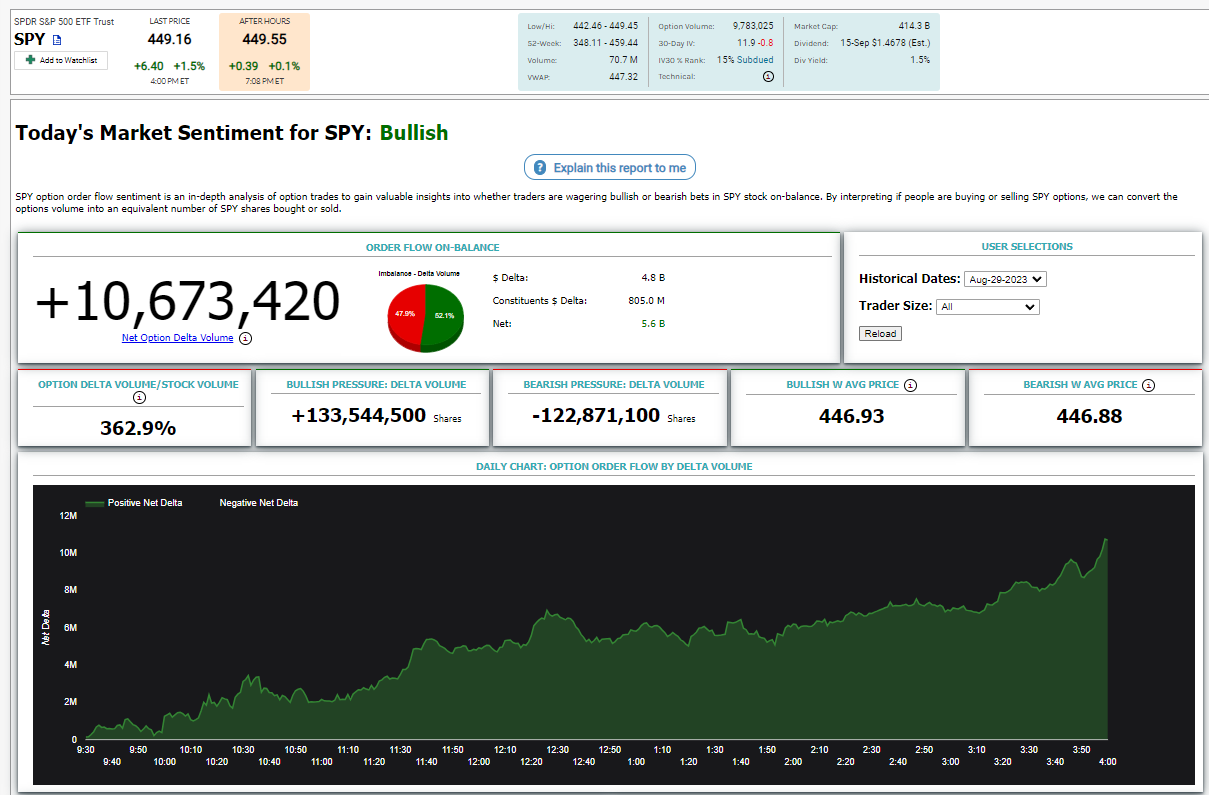The image size is (1209, 795).
Task: Click the 12:30 time label on chart axis
Action: point(558,750)
